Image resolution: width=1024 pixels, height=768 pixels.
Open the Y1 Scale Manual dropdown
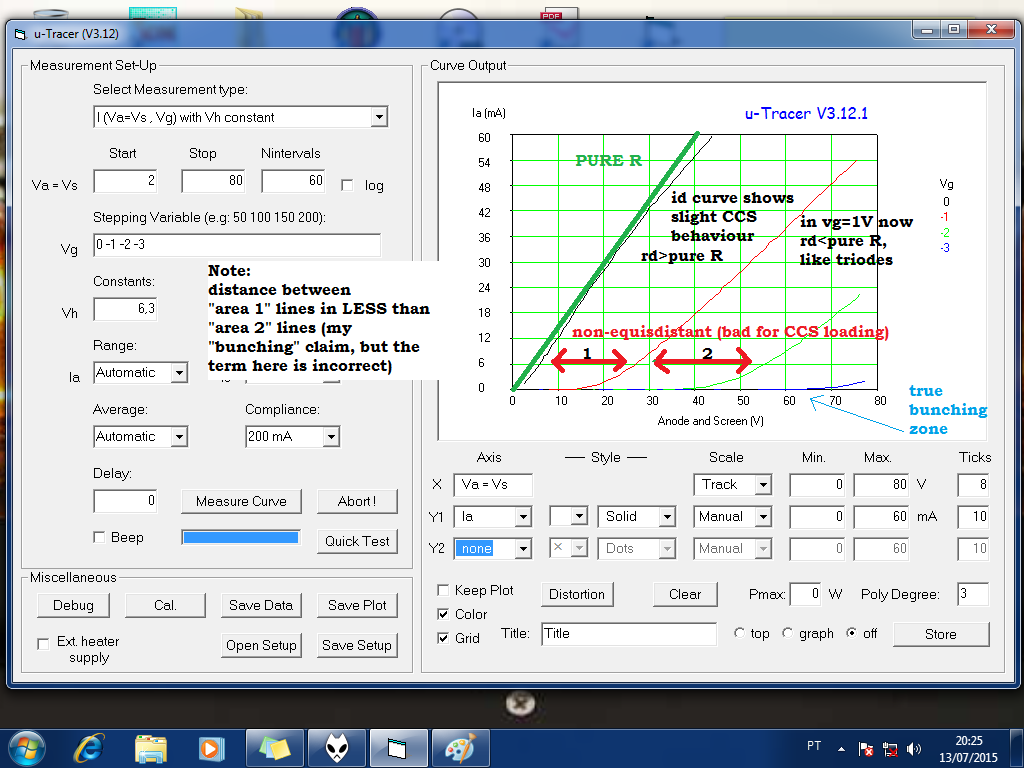[763, 517]
